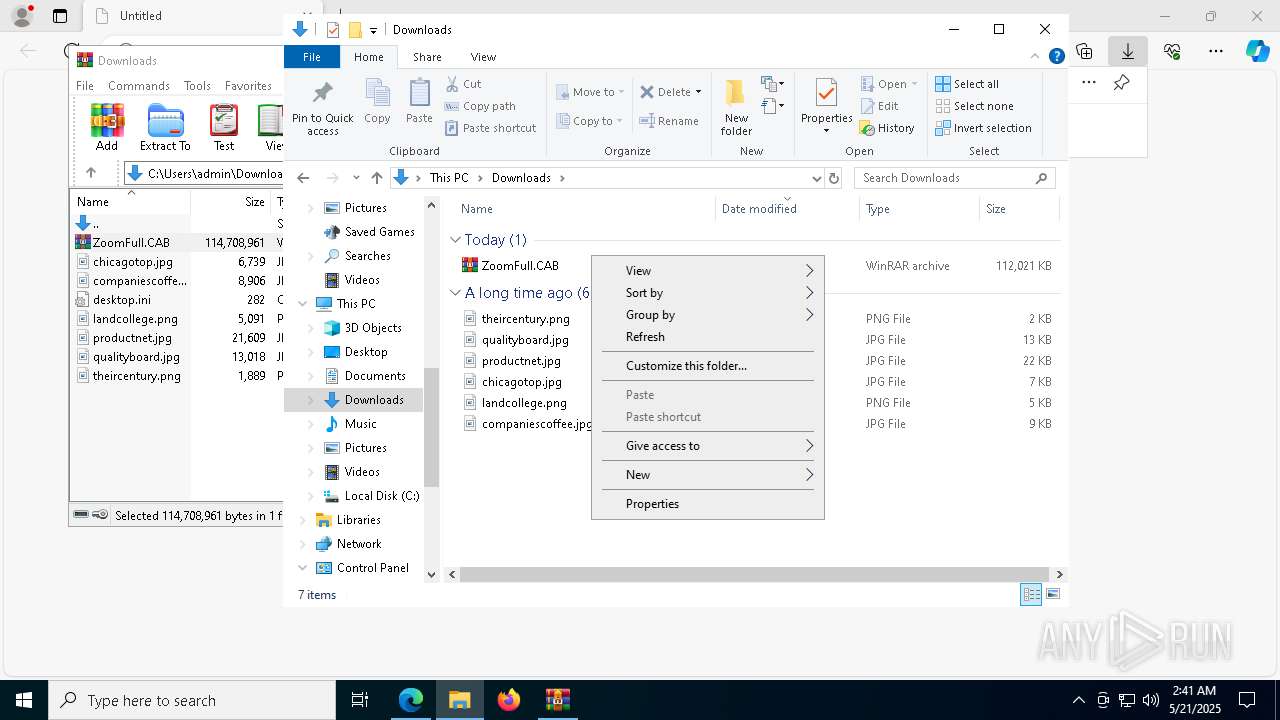Screen dimensions: 1280x720
Task: Sort by Date modified column
Action: tap(787, 209)
